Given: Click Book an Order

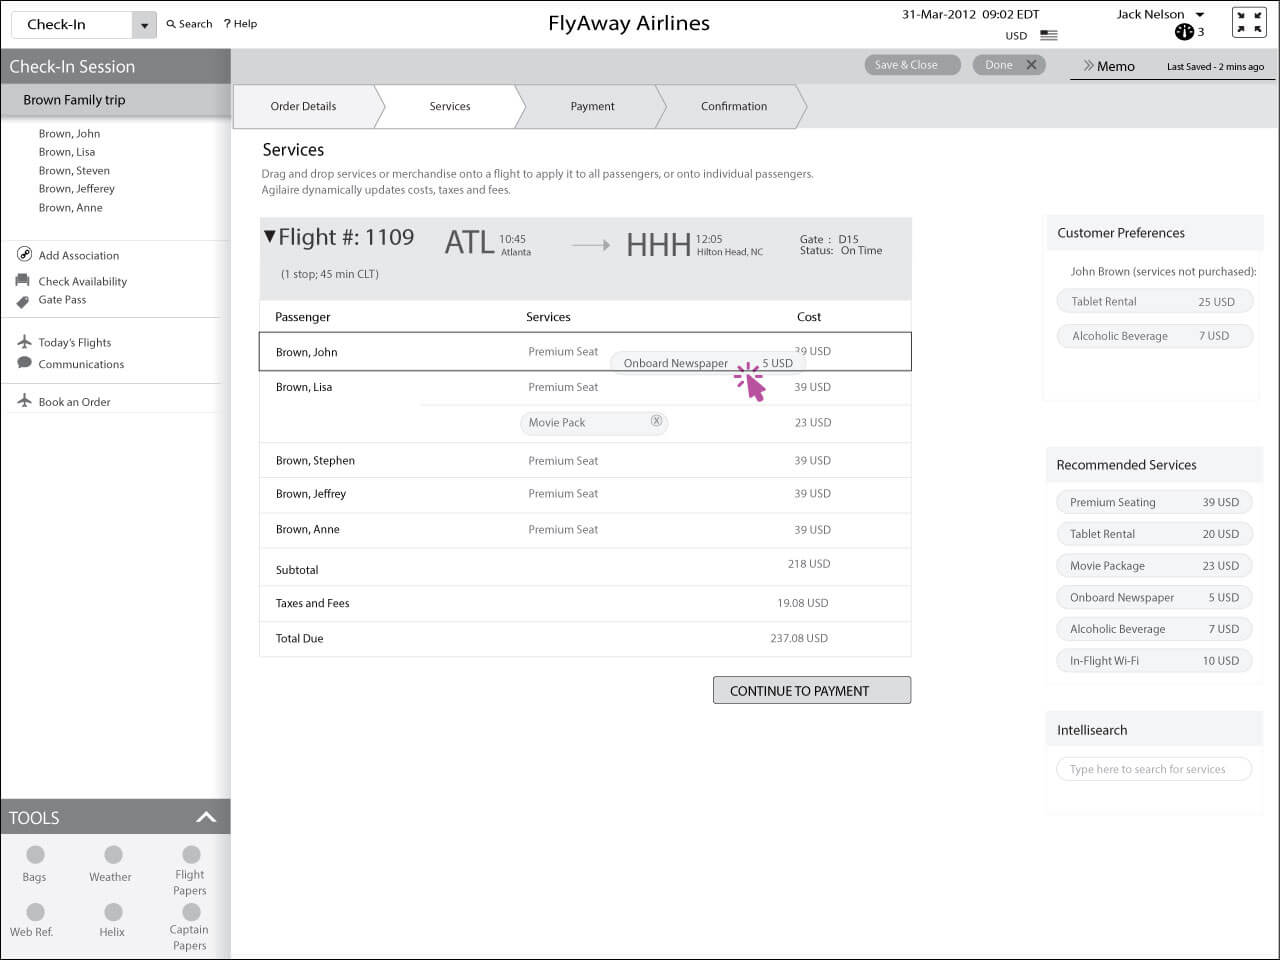Looking at the screenshot, I should 76,400.
